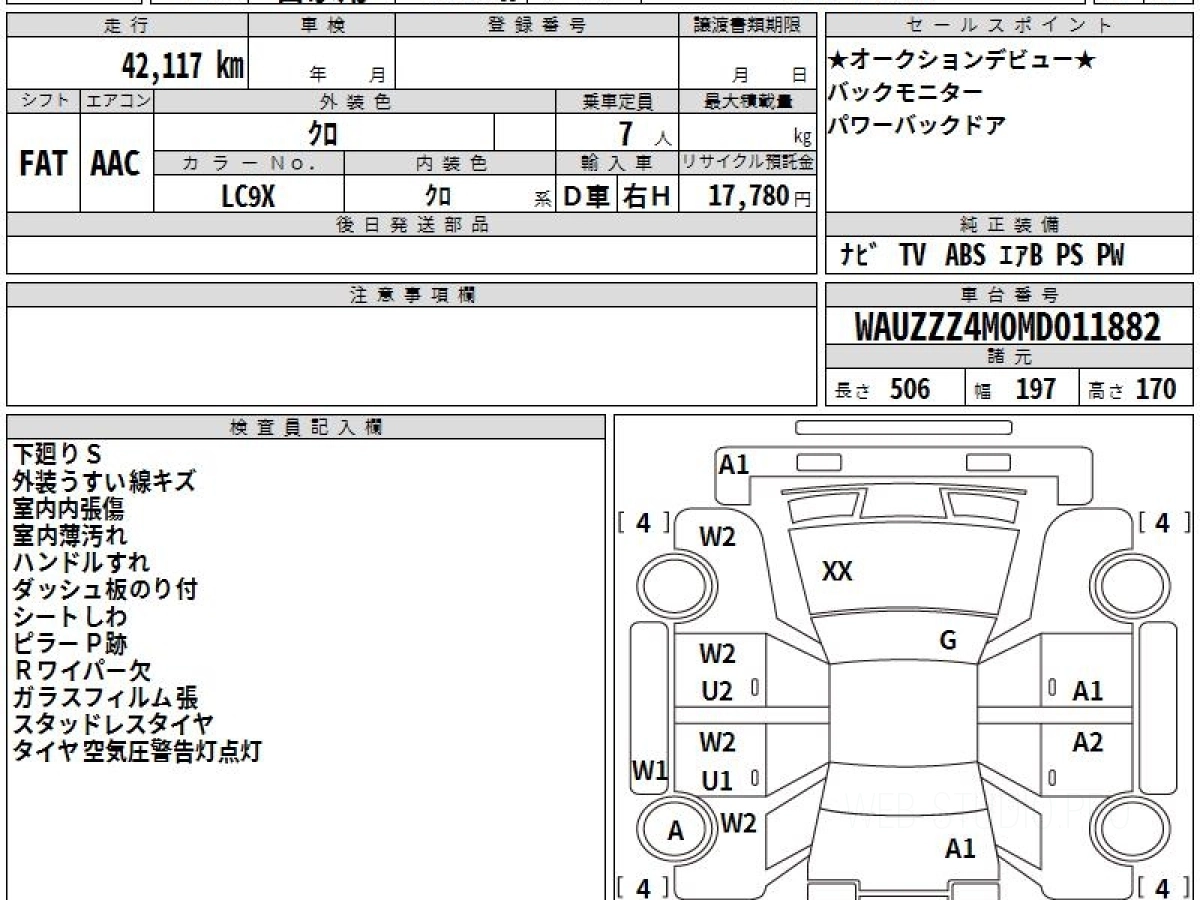
Task: Select the seating capacity value 7 人
Action: tap(645, 134)
